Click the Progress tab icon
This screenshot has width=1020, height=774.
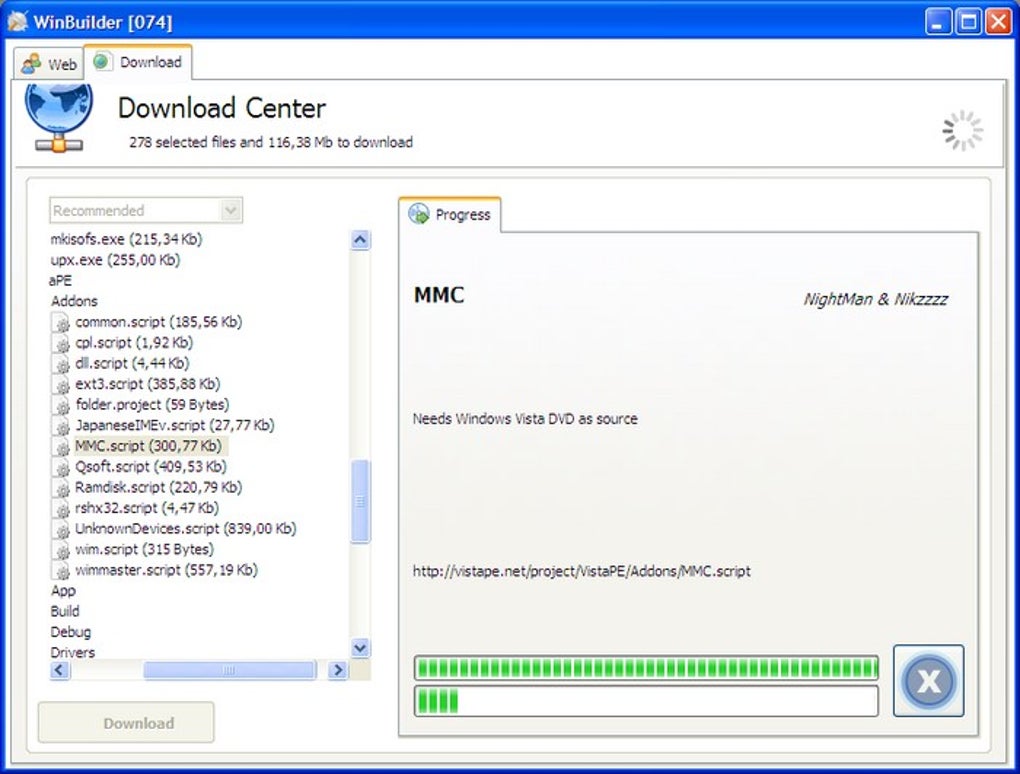coord(419,213)
